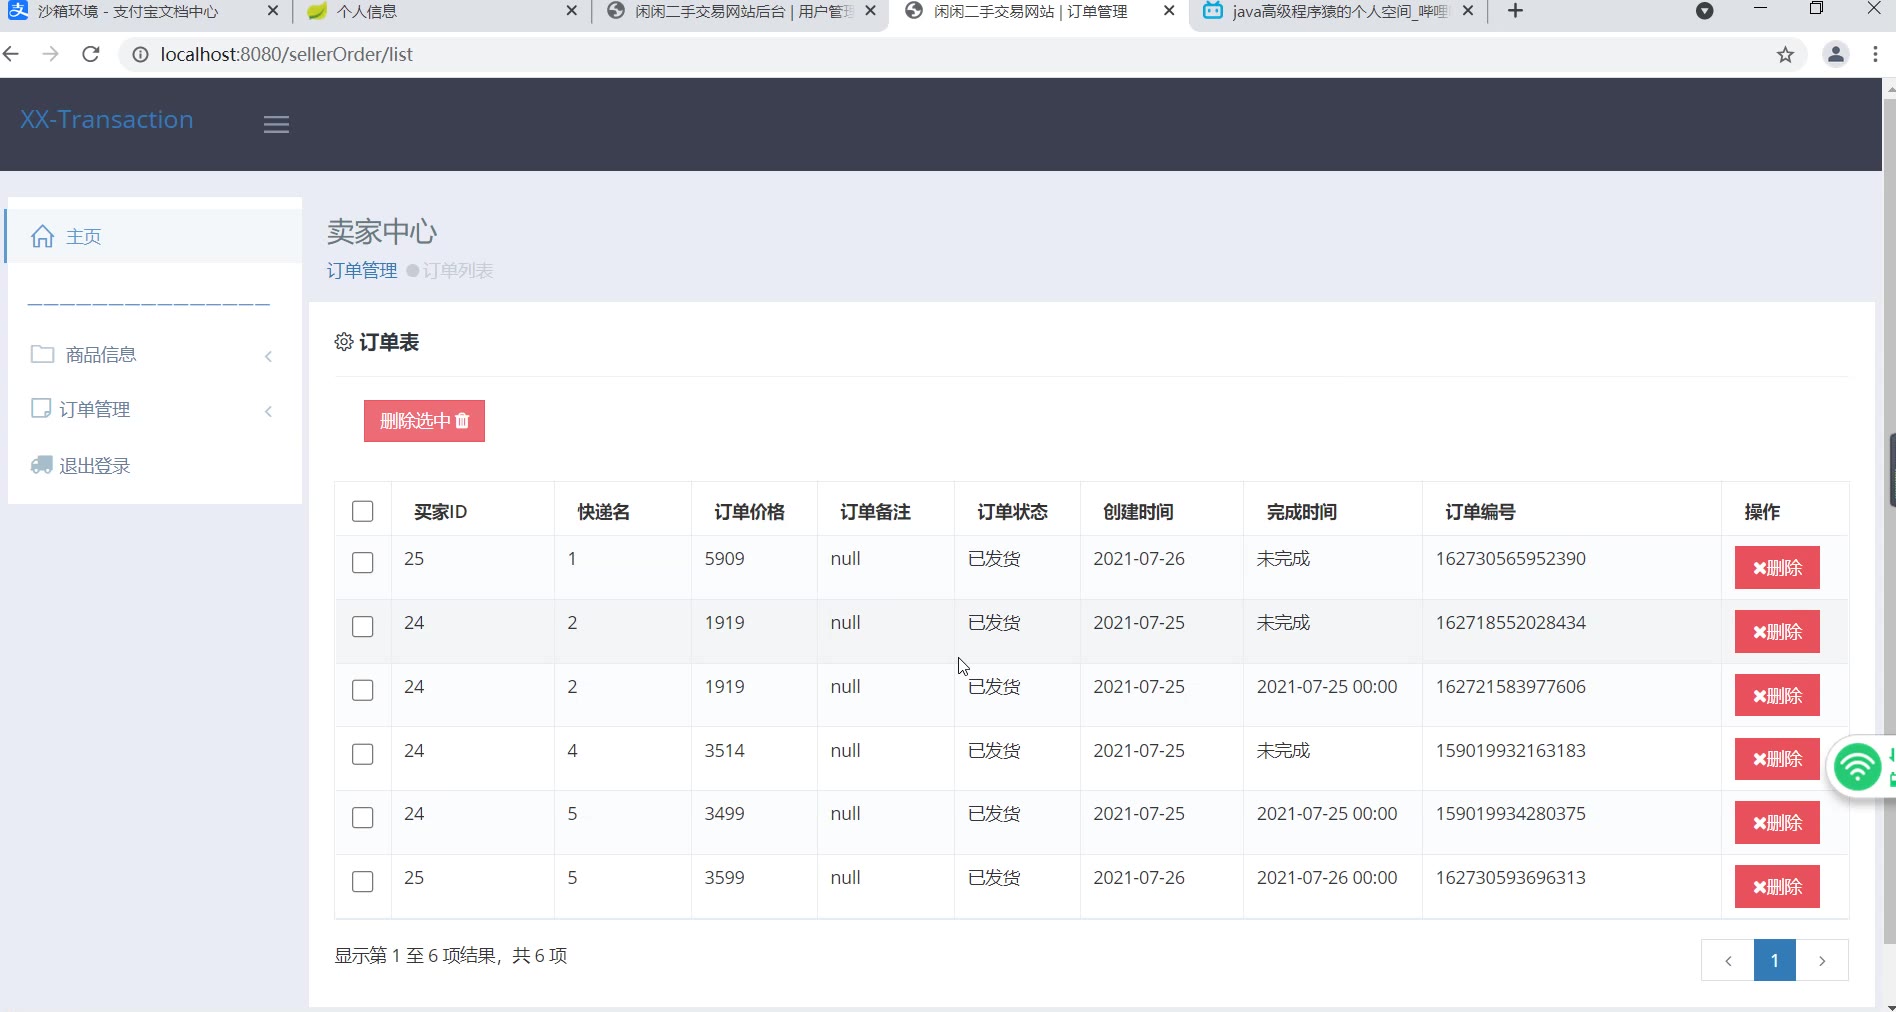Click the XX-Transaction logo link
Image resolution: width=1896 pixels, height=1012 pixels.
tap(107, 120)
